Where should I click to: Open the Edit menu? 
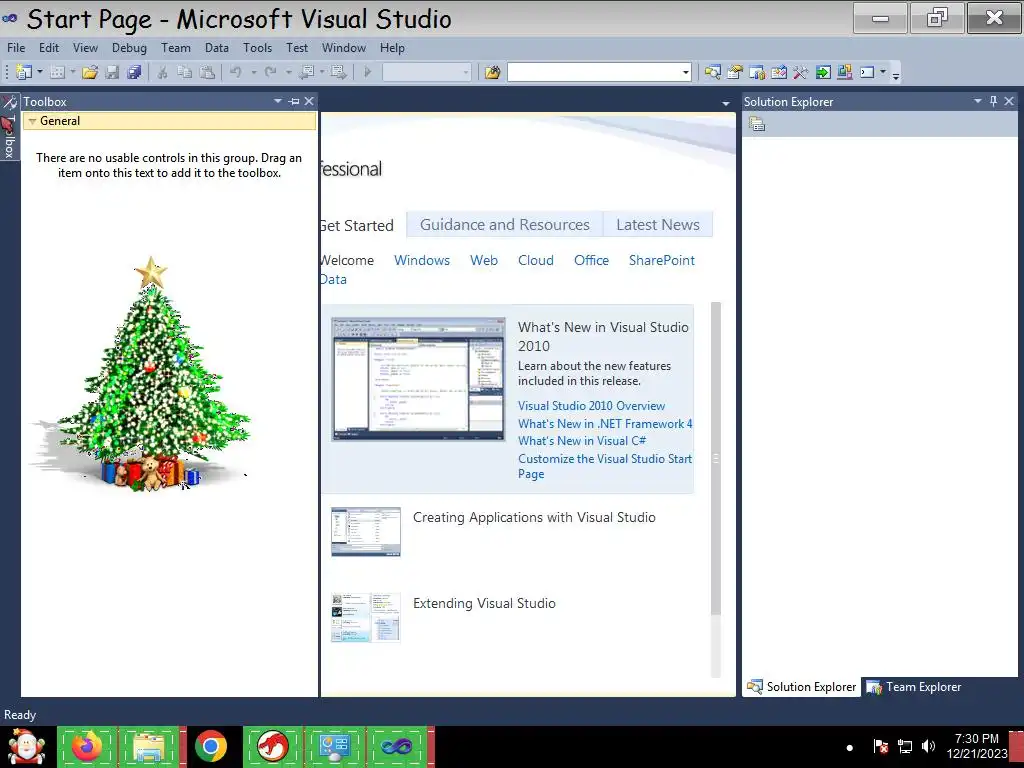[x=49, y=48]
